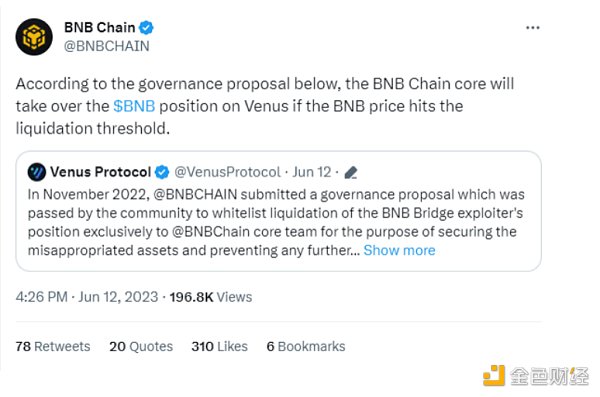
Task: Open the BNB Chain profile avatar
Action: (x=34, y=37)
